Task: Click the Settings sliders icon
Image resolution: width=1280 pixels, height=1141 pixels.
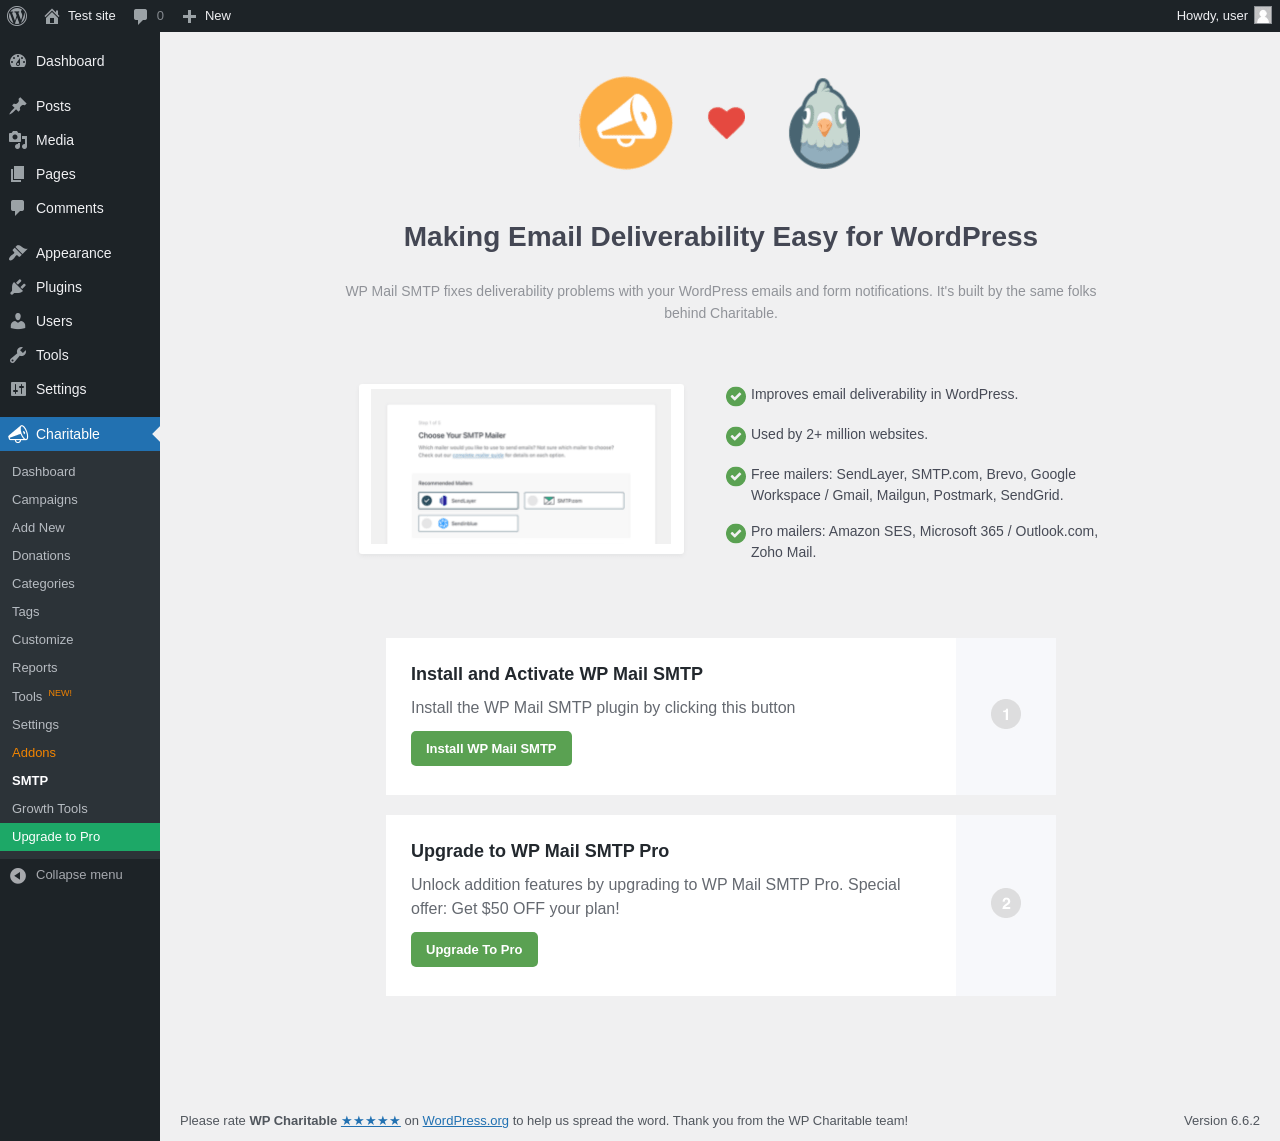Action: click(18, 389)
